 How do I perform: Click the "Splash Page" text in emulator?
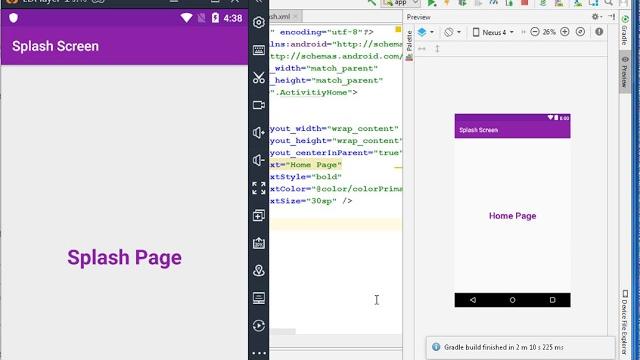pos(124,258)
